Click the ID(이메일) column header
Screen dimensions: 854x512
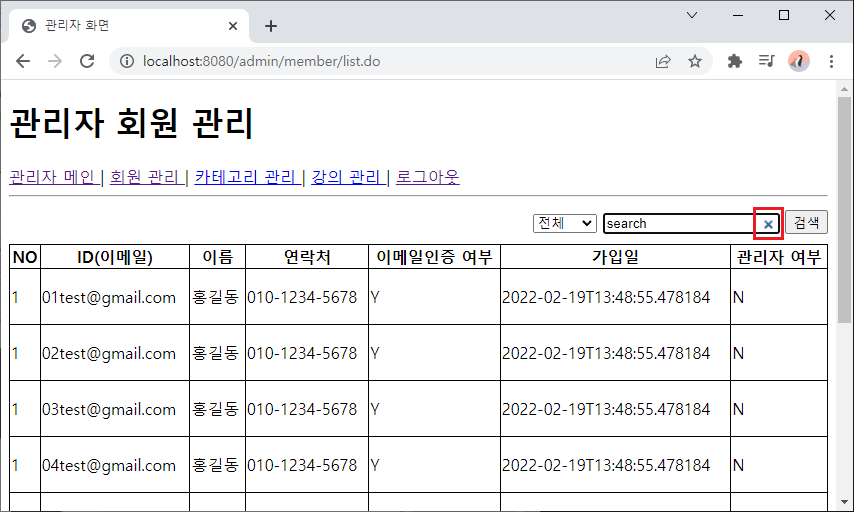115,257
